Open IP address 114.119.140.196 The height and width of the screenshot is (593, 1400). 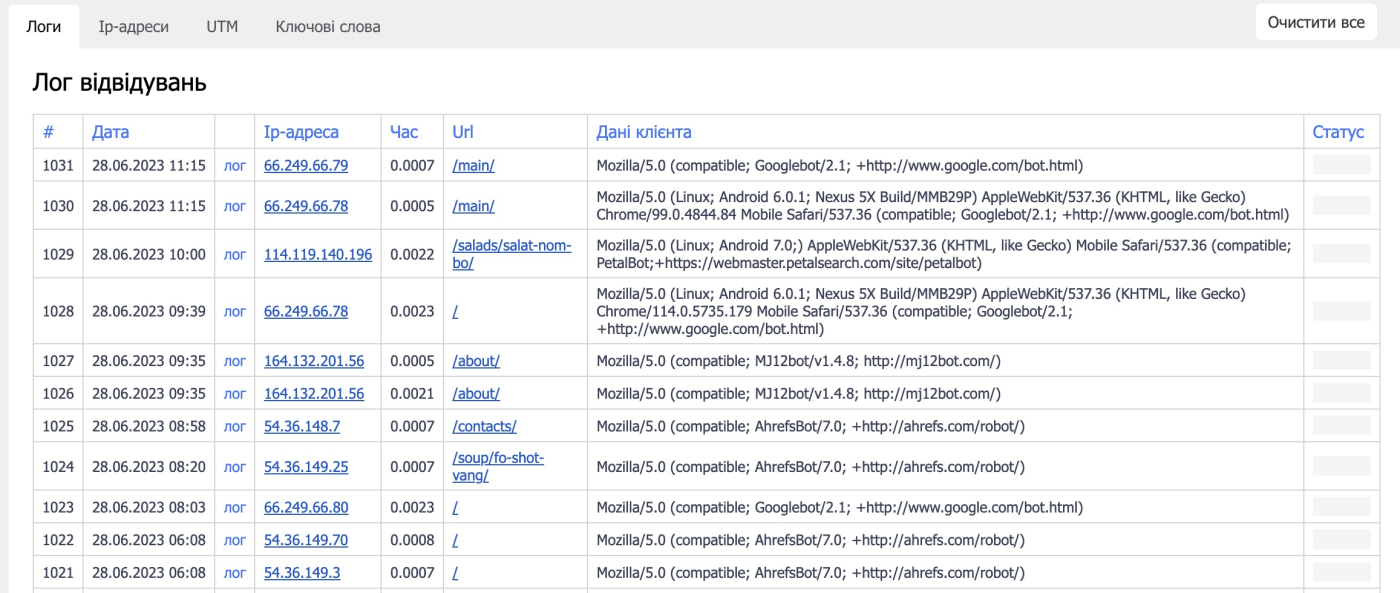click(x=318, y=255)
